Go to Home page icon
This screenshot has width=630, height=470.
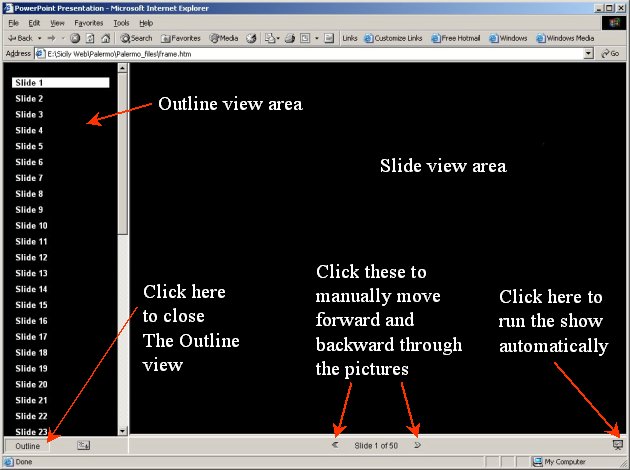pyautogui.click(x=105, y=38)
